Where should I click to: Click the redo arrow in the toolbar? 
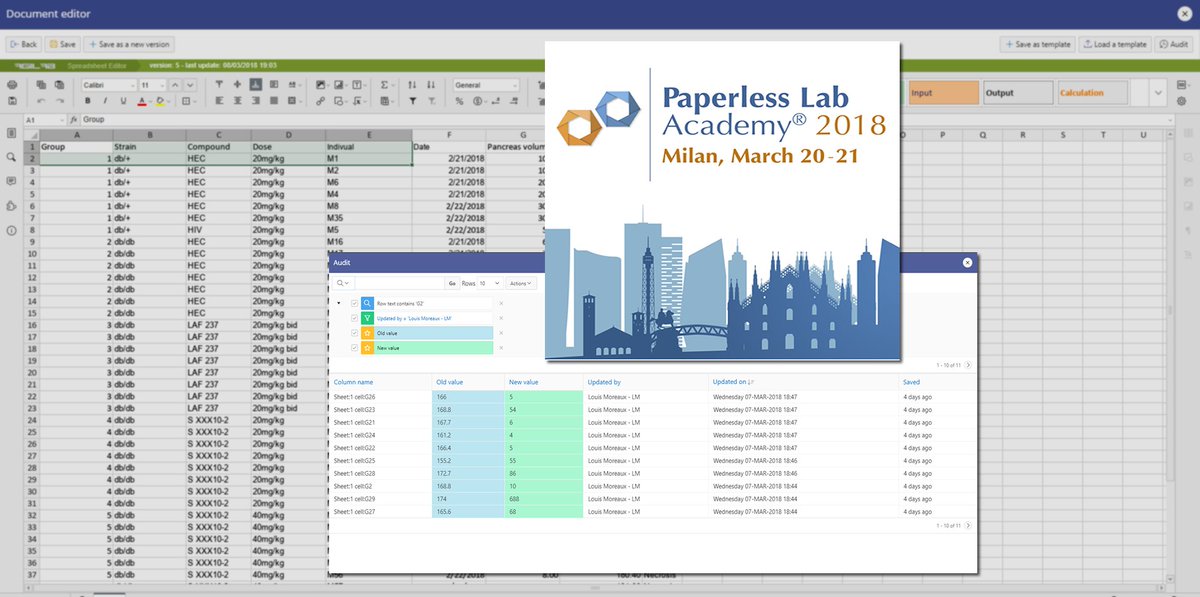60,101
